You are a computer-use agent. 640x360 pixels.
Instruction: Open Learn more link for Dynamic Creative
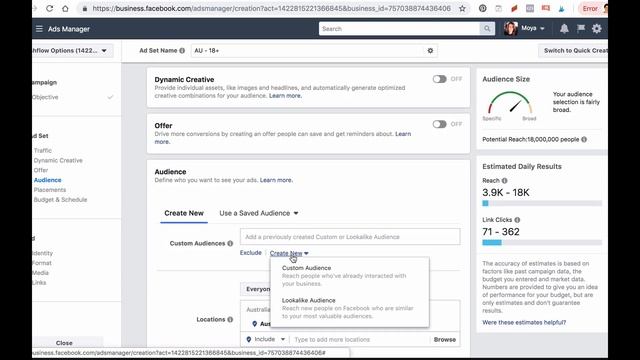tap(285, 96)
